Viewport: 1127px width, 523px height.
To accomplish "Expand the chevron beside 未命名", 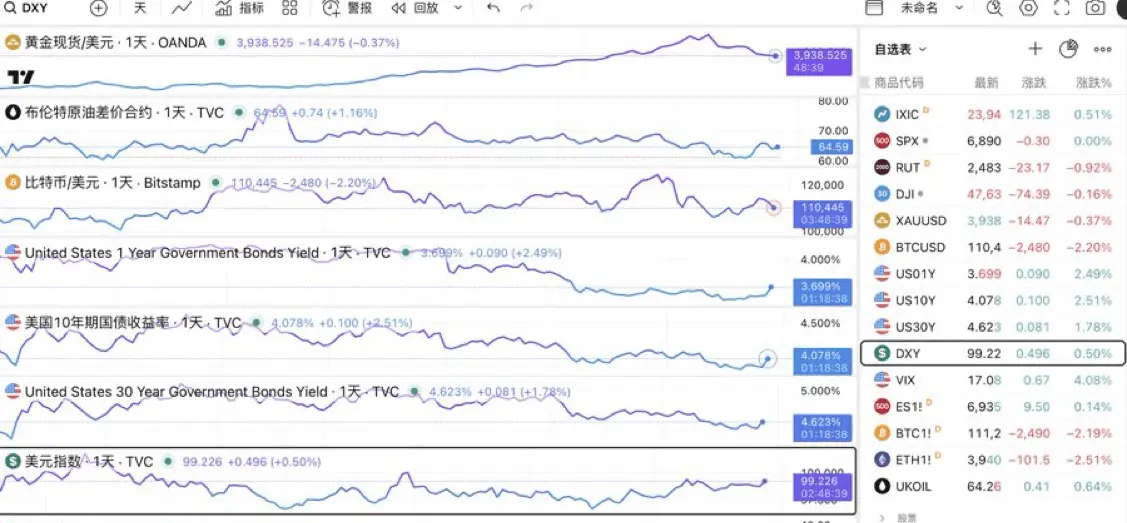I will [x=959, y=9].
